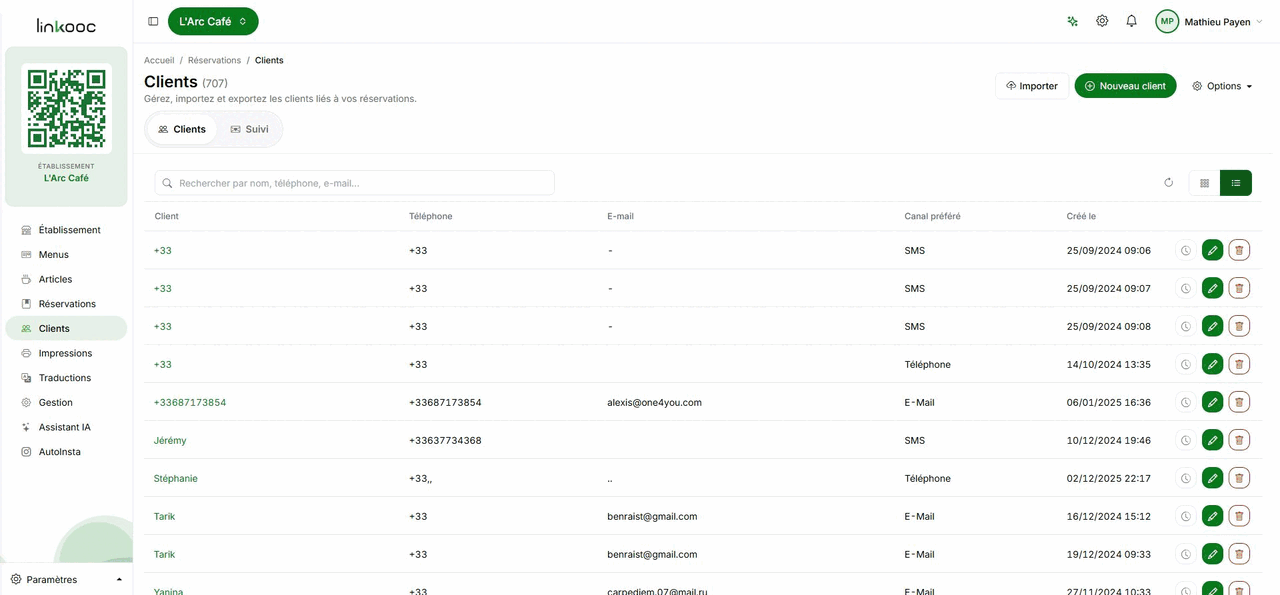Viewport: 1280px width, 595px height.
Task: View history of client Jérémy
Action: (x=1185, y=441)
